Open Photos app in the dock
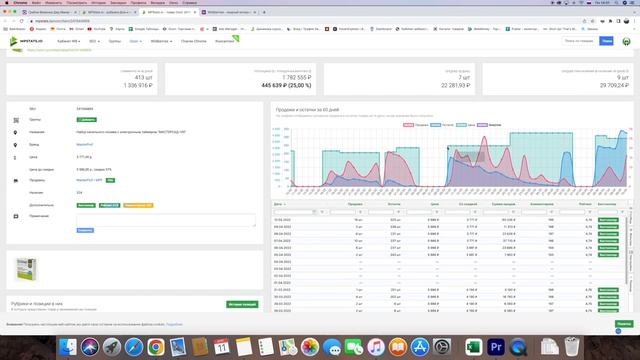This screenshot has height=360, width=640. point(310,347)
